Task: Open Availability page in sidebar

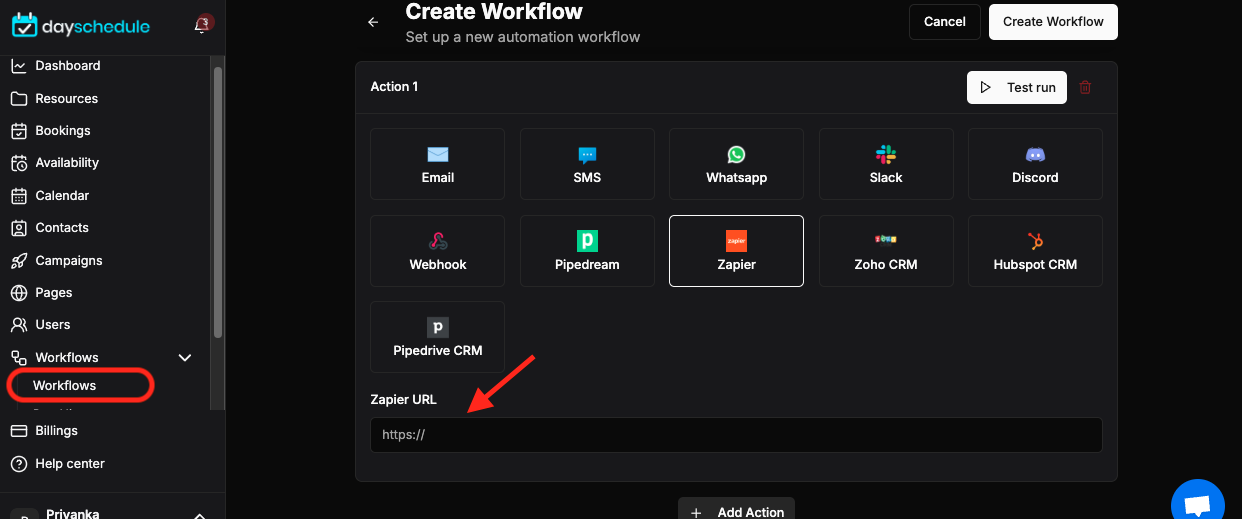Action: coord(67,163)
